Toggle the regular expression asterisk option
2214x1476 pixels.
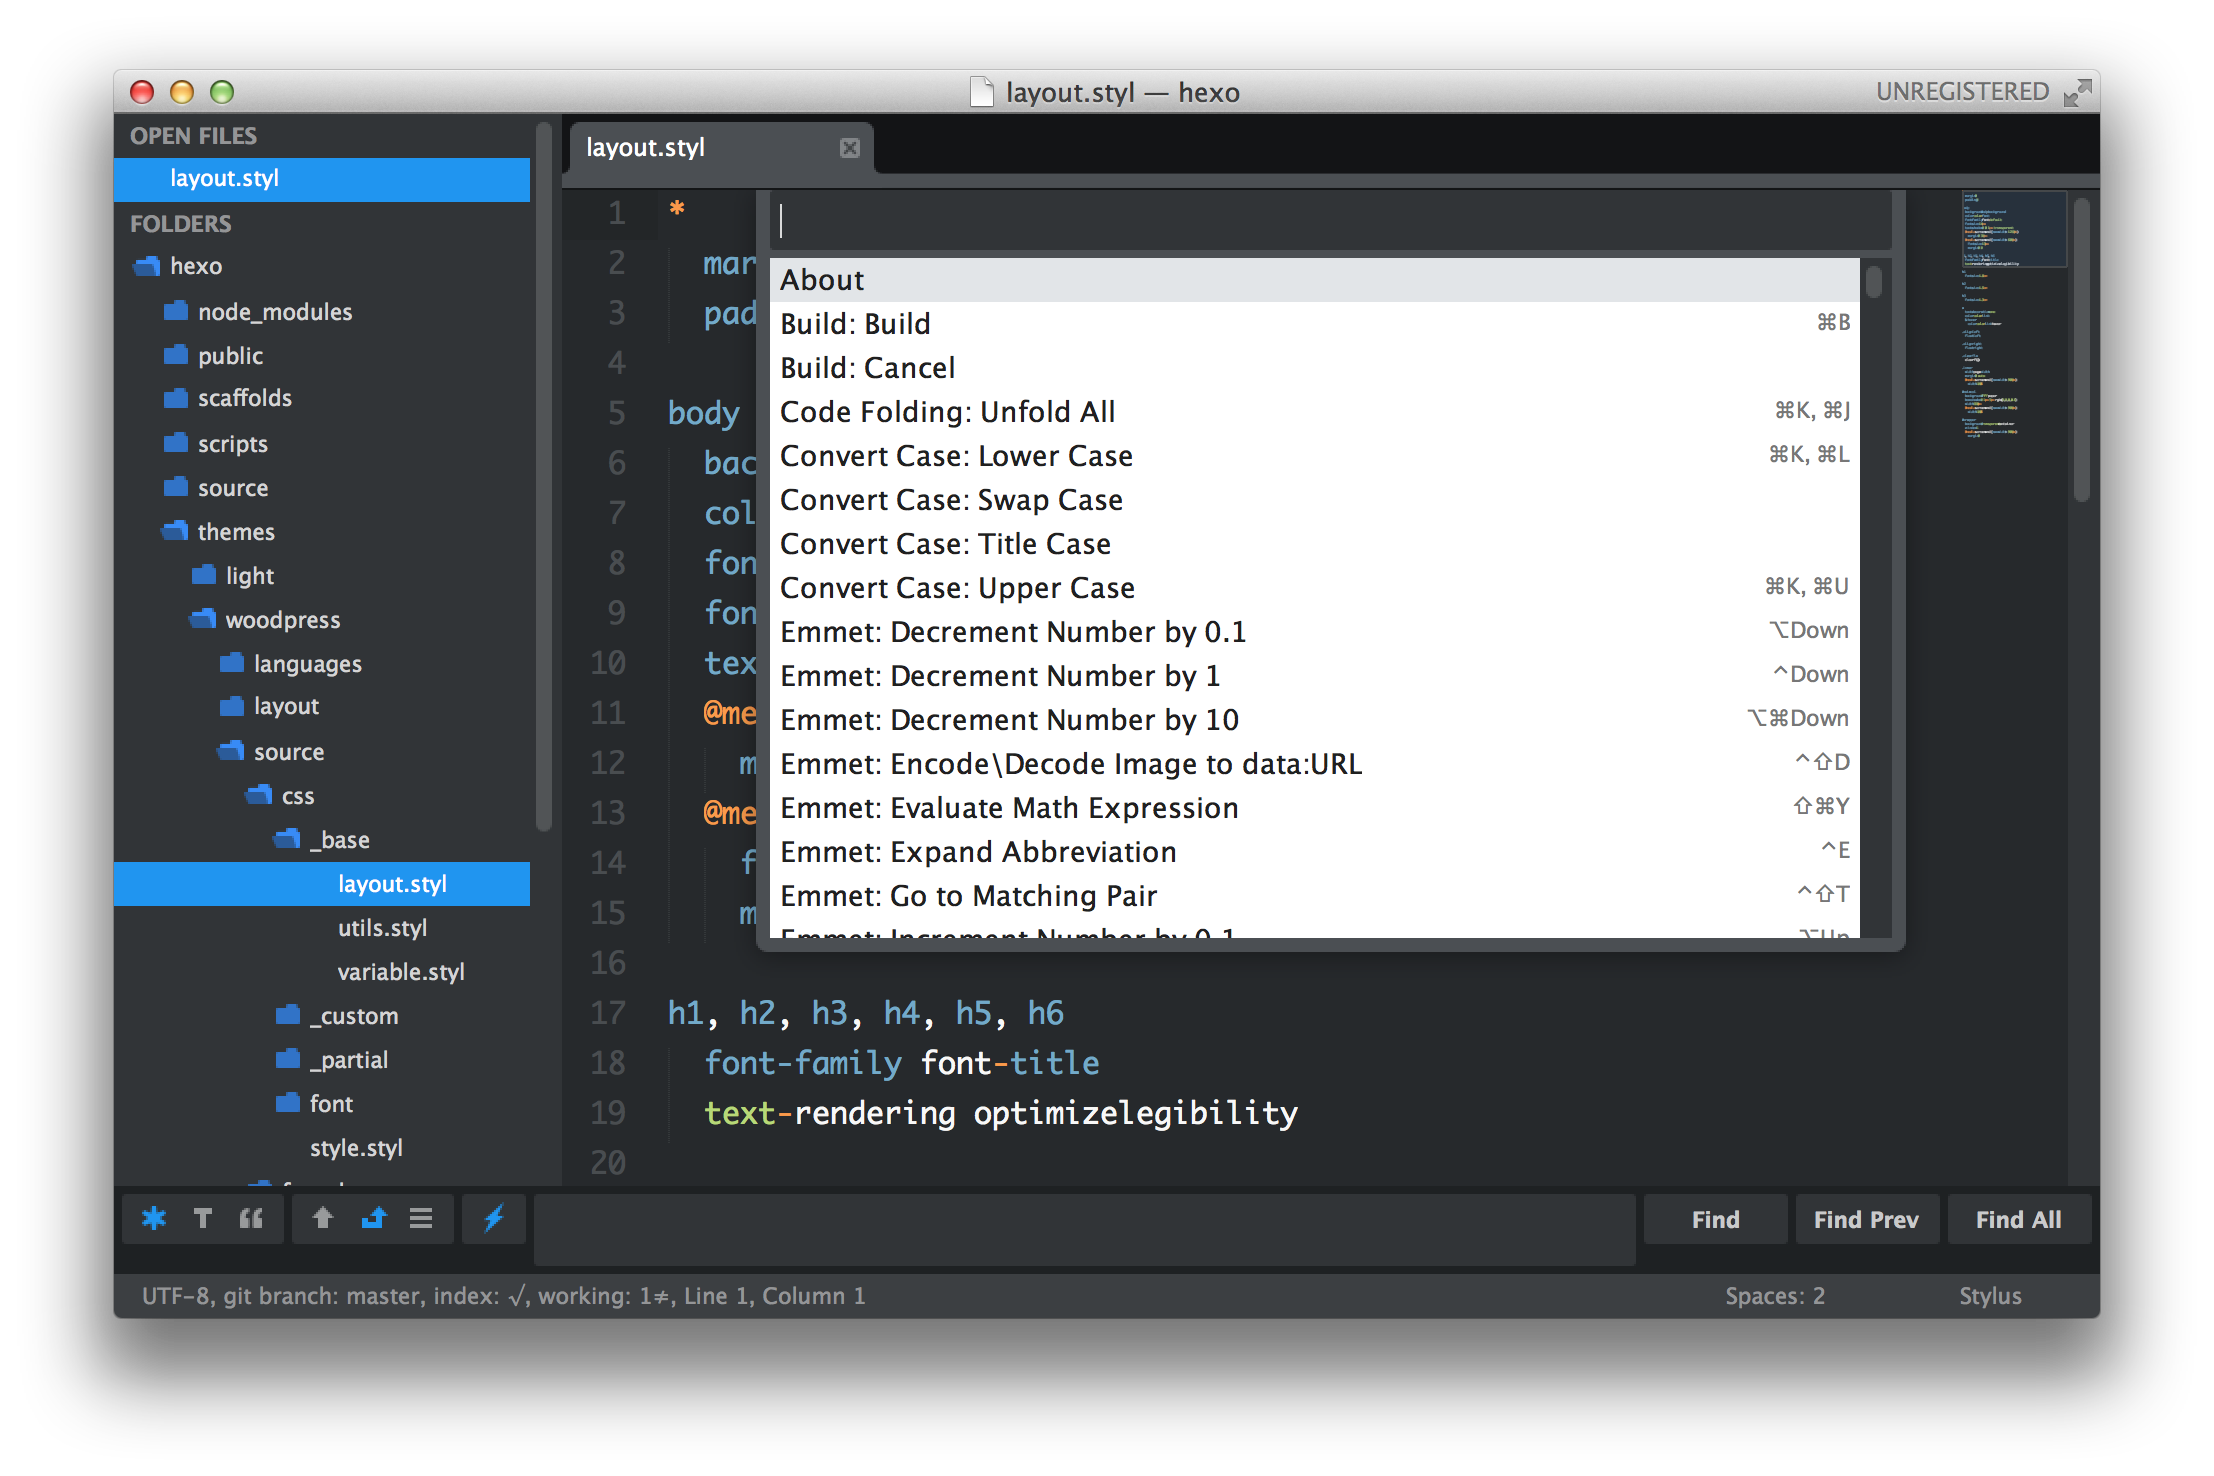[x=154, y=1218]
